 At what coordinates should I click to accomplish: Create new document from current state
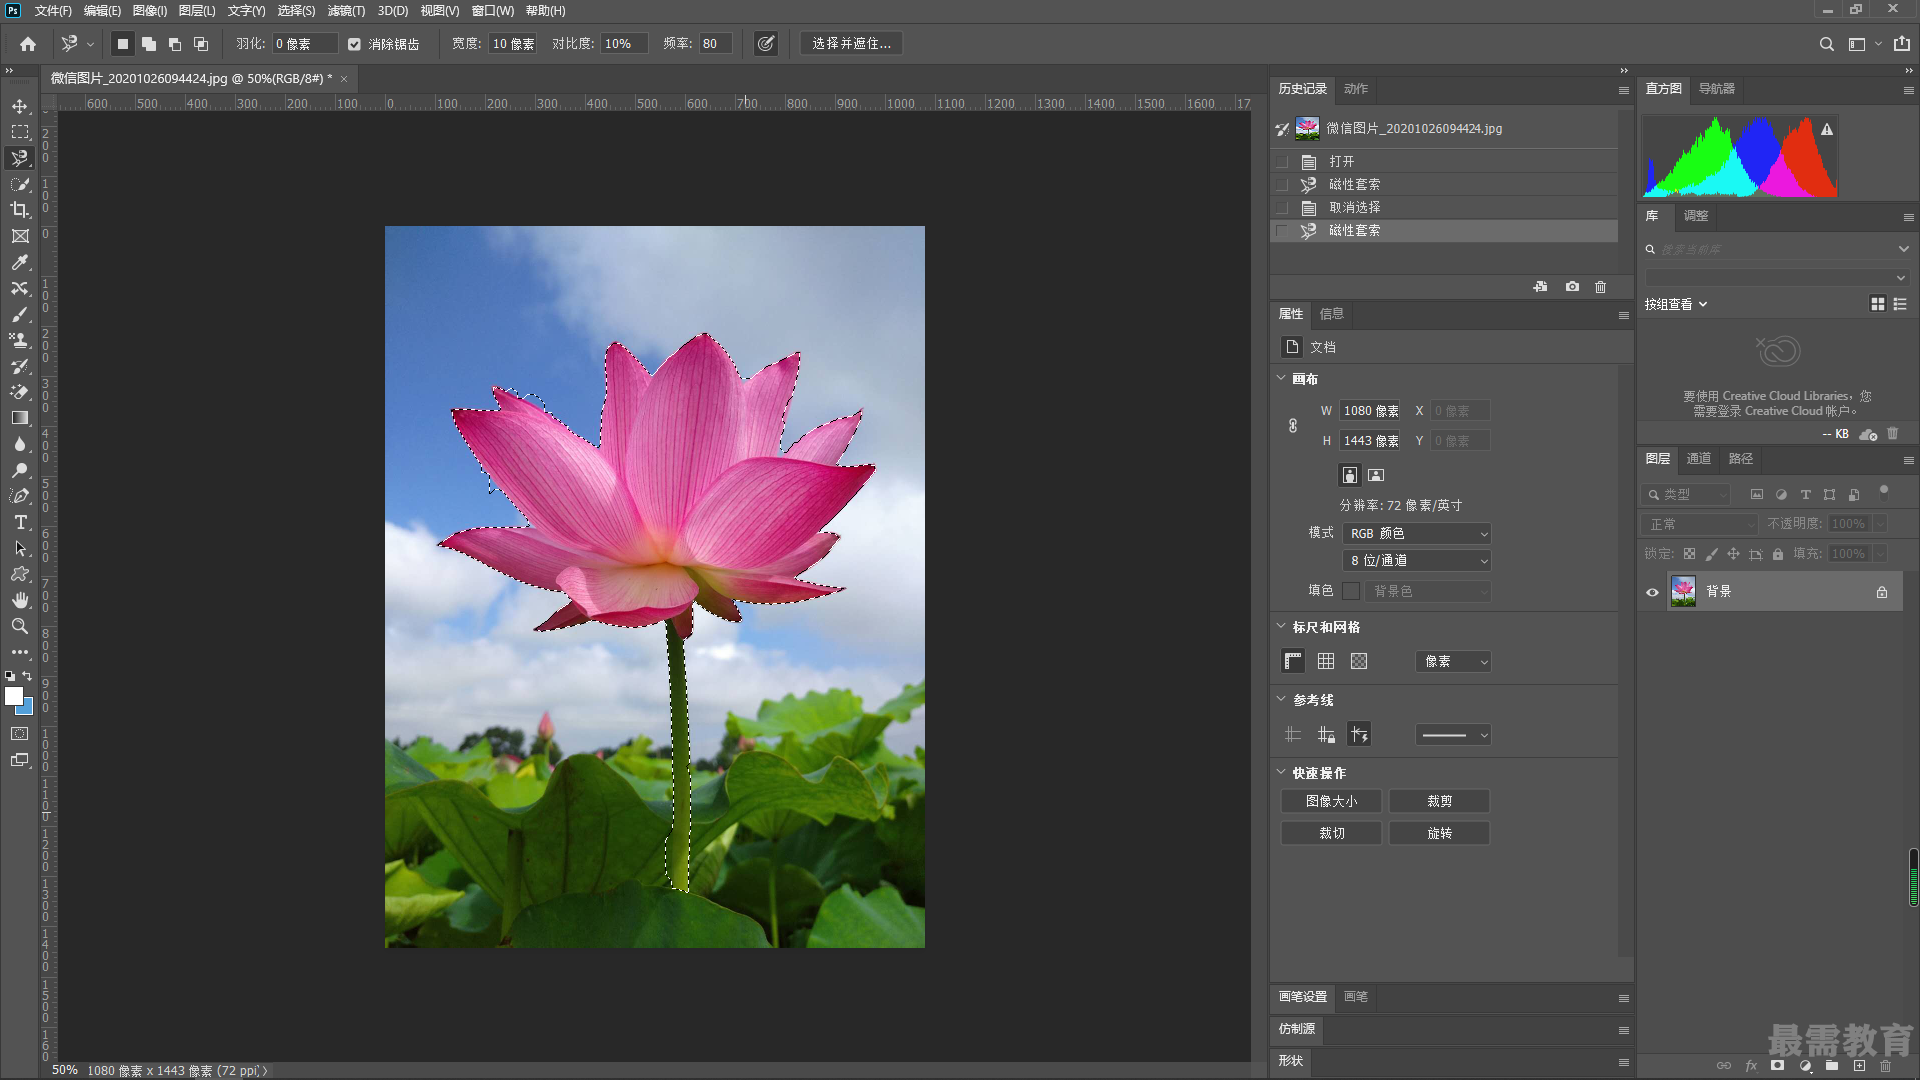pyautogui.click(x=1540, y=287)
